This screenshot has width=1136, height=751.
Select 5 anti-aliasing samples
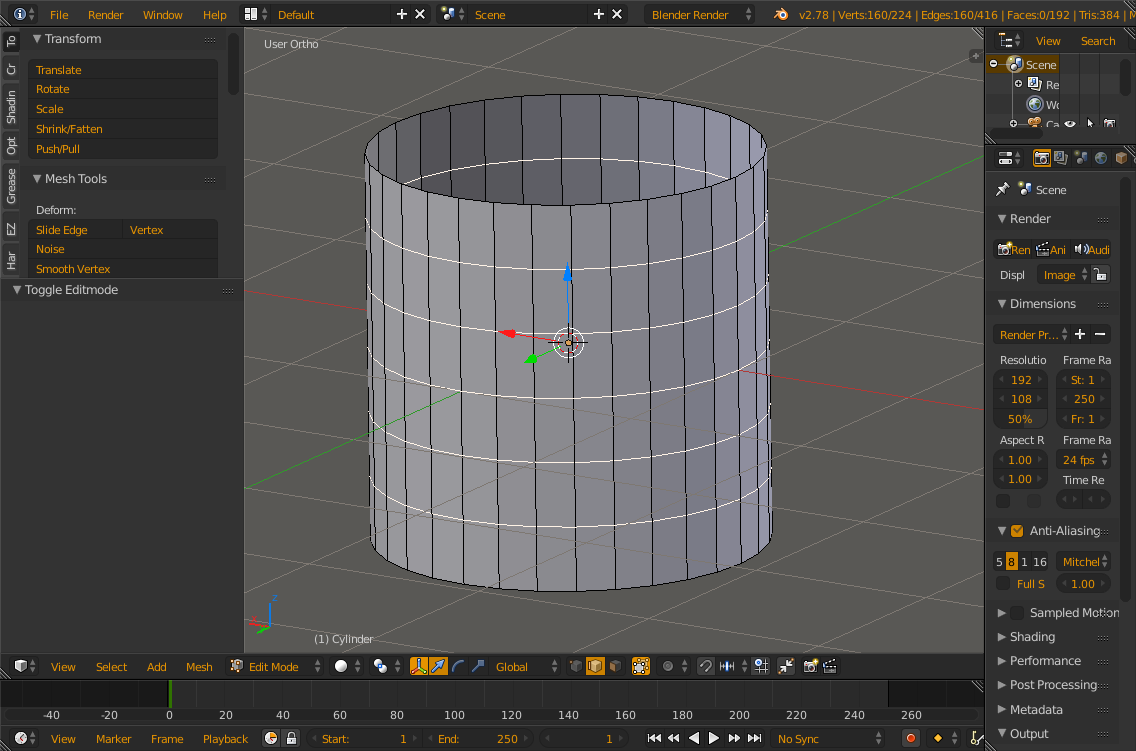tap(999, 561)
